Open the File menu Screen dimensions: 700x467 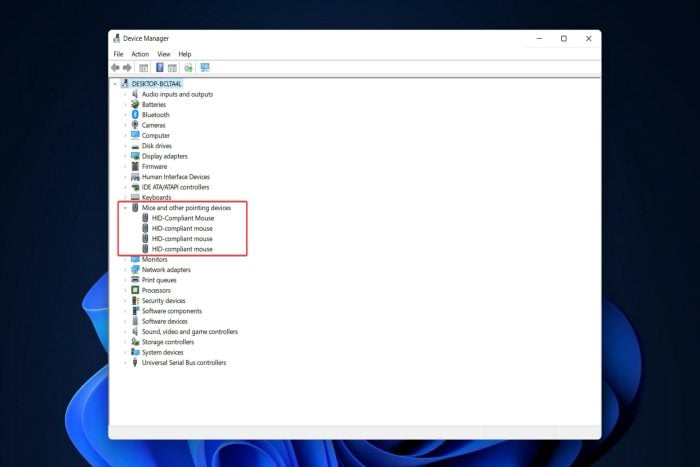click(118, 54)
